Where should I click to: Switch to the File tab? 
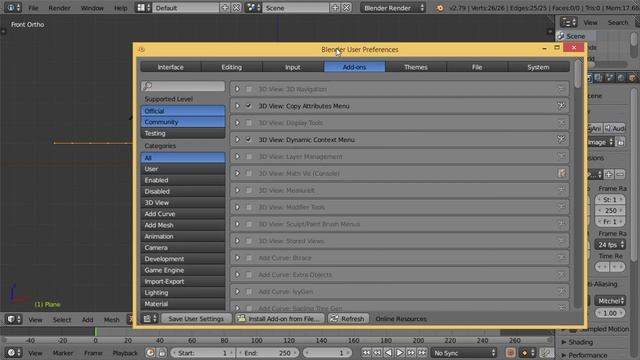coord(477,67)
